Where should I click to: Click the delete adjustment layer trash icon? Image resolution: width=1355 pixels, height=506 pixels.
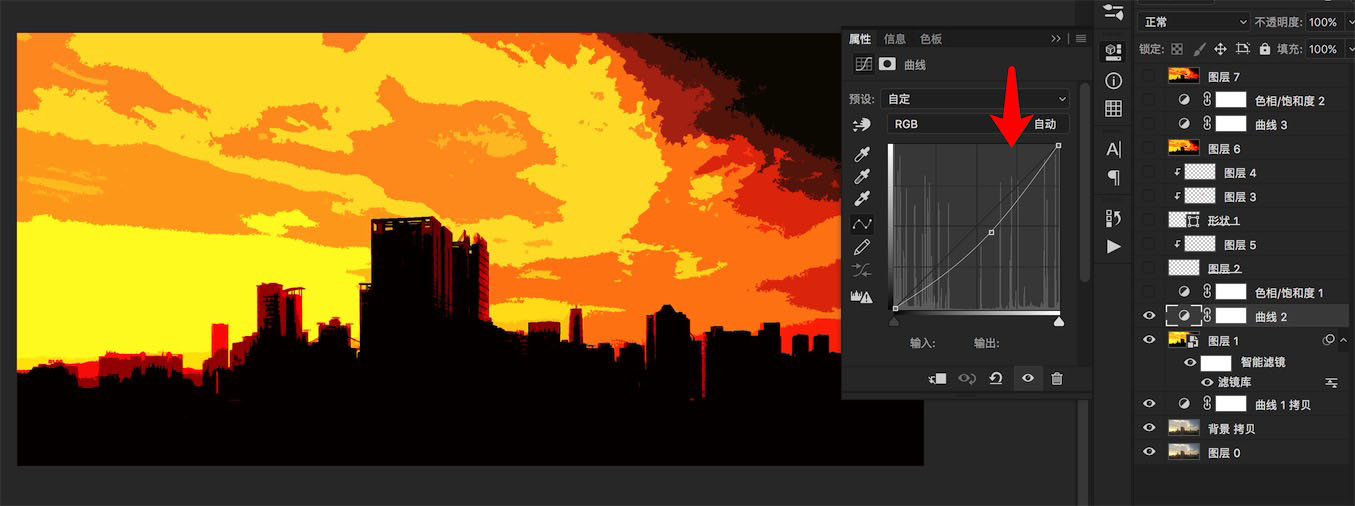coord(1057,379)
